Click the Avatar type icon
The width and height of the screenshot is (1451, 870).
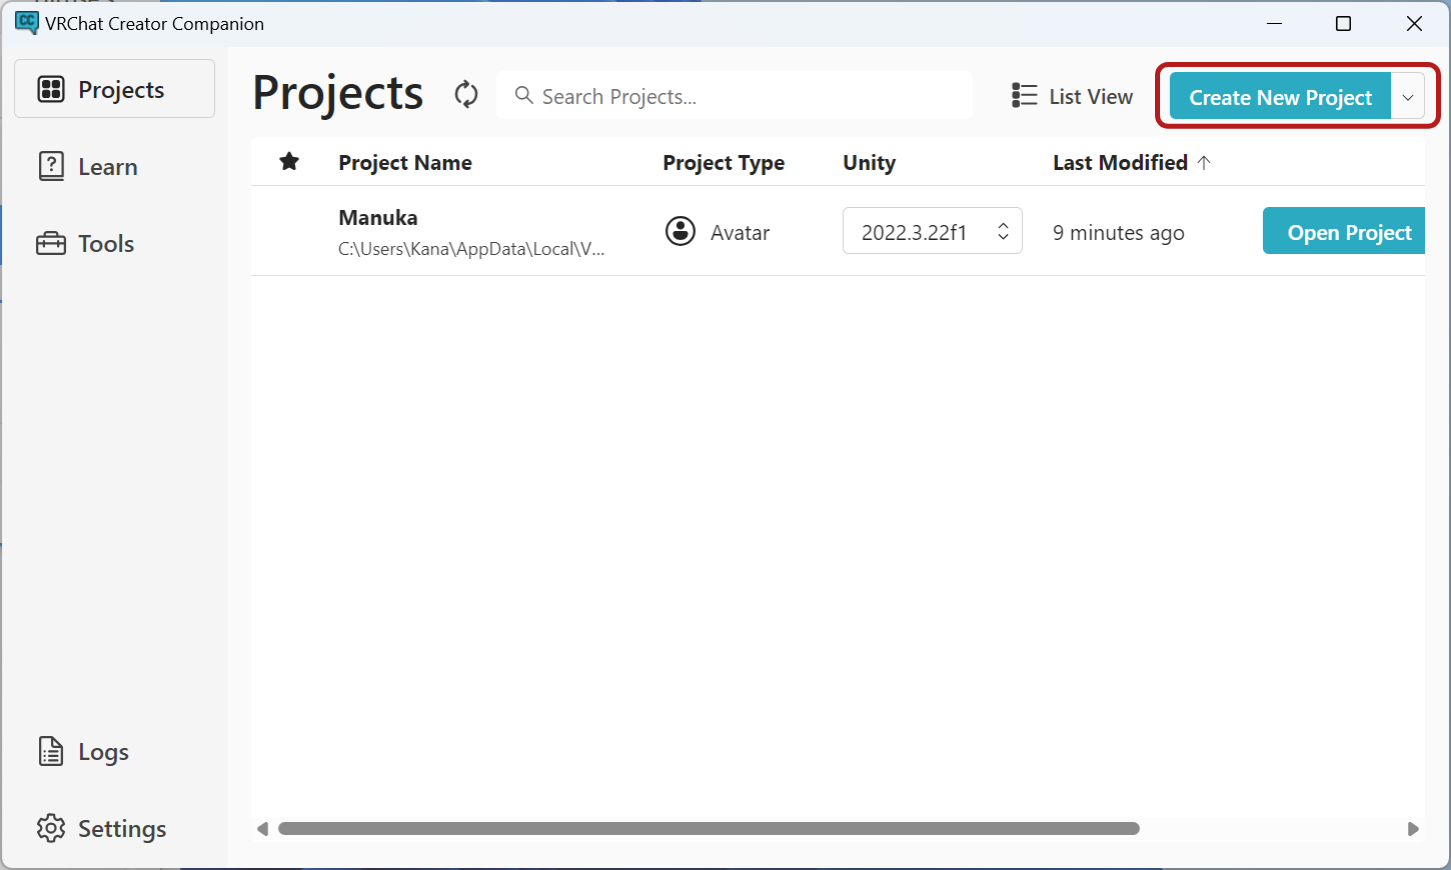(680, 231)
